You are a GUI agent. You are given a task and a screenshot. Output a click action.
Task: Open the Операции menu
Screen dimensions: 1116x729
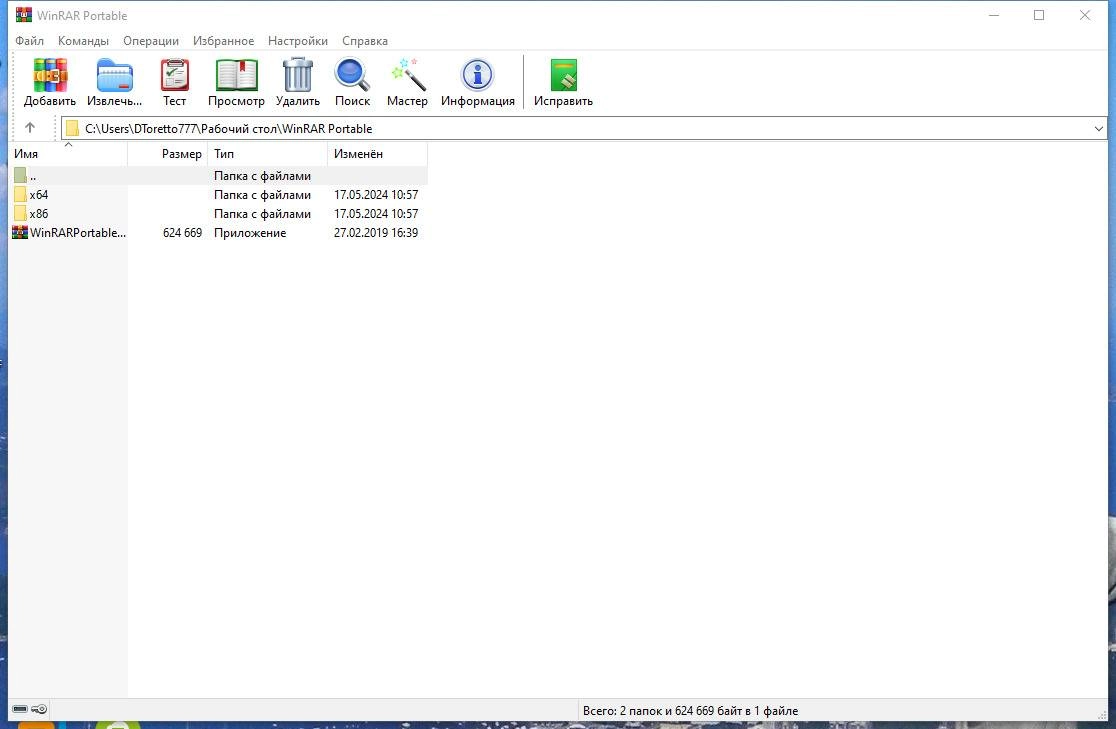151,41
